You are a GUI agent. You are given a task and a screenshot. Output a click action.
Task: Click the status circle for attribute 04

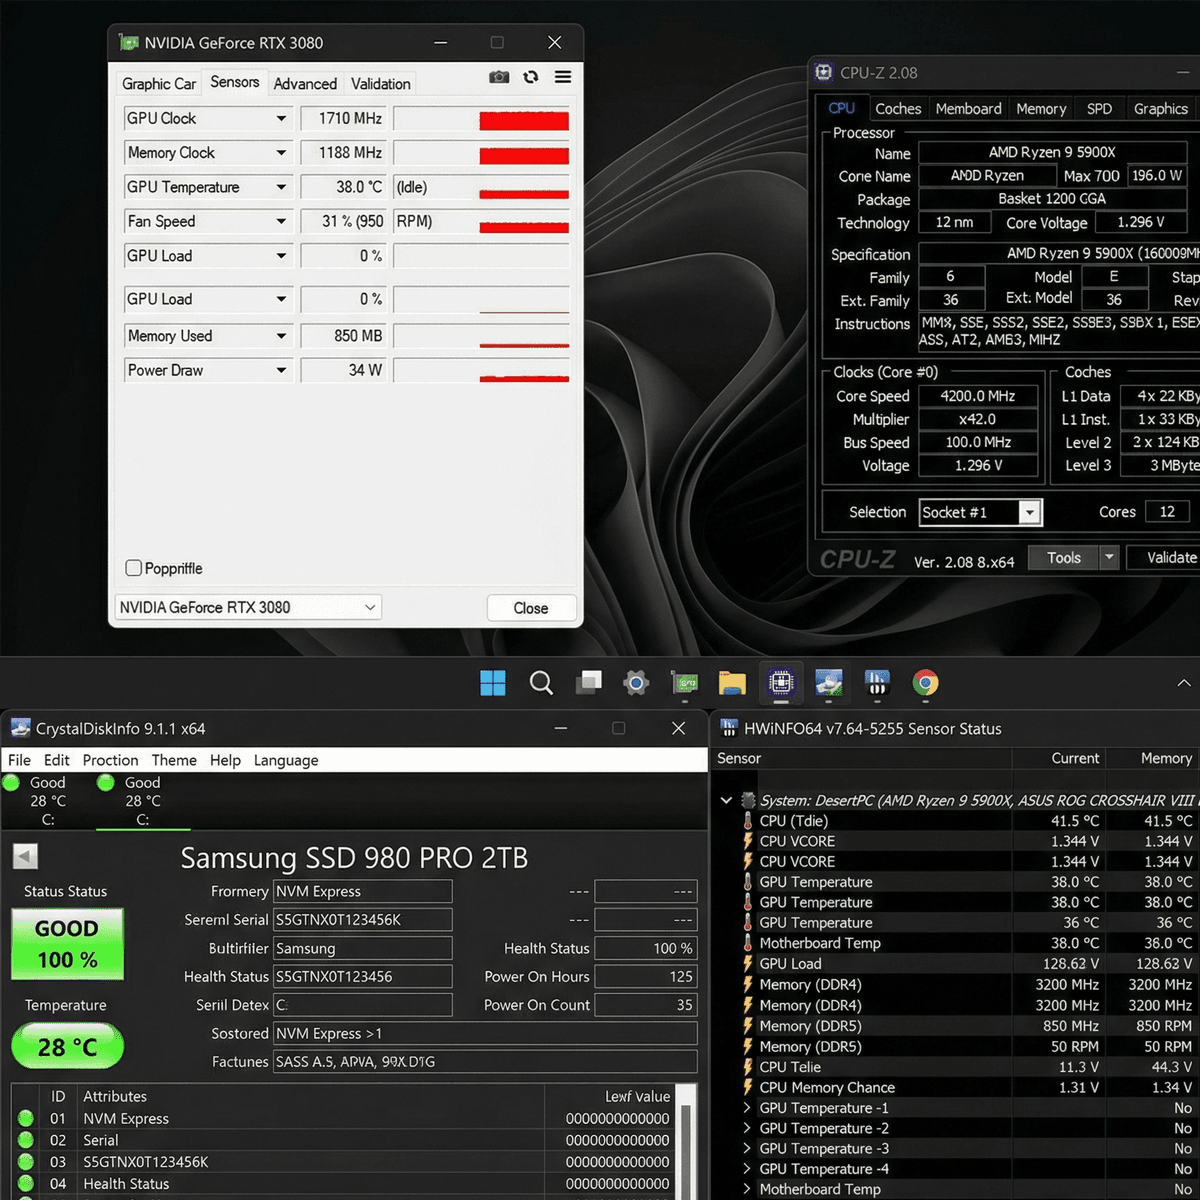(26, 1183)
